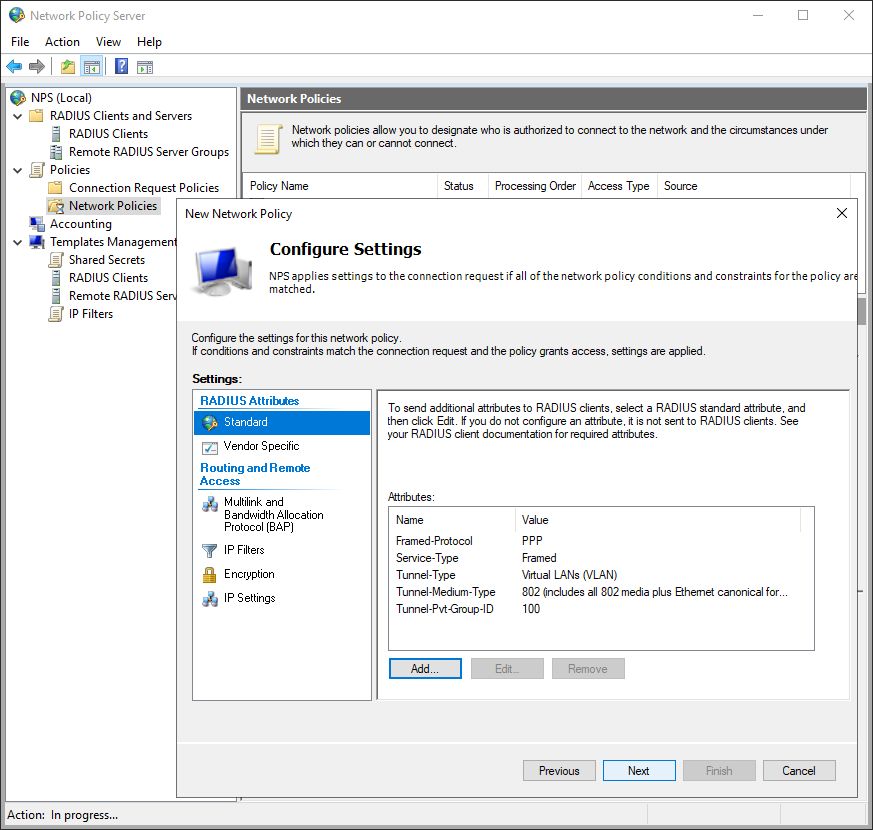Proceed with the Next button
Image resolution: width=873 pixels, height=830 pixels.
point(639,770)
